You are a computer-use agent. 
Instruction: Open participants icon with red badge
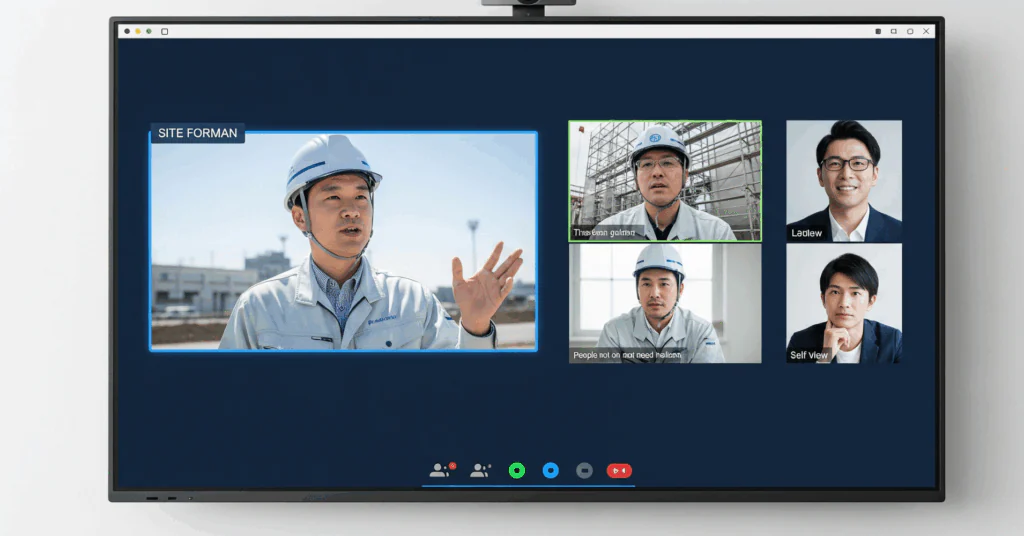click(x=442, y=470)
